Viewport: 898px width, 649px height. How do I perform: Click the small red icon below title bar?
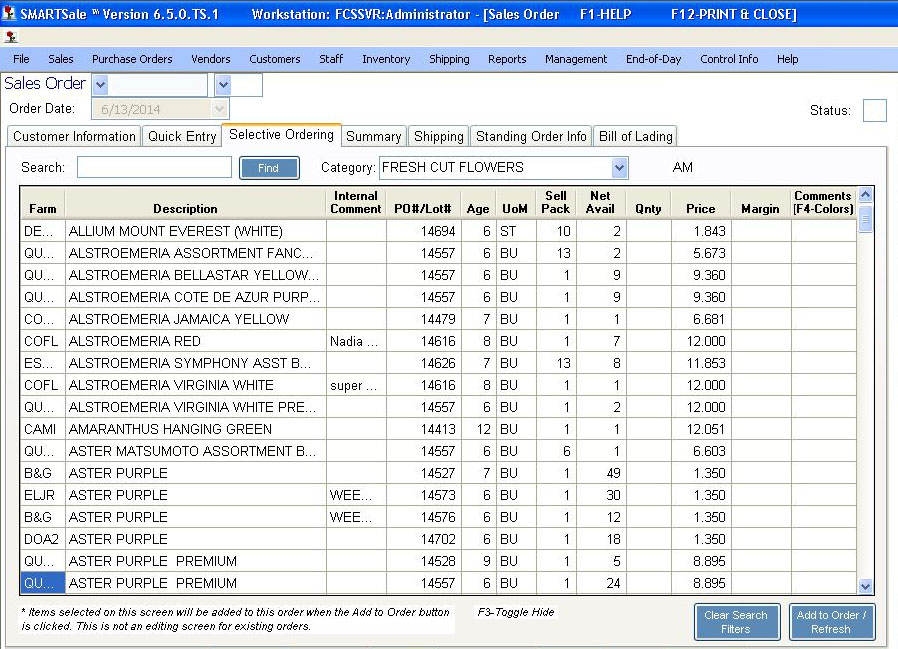9,36
